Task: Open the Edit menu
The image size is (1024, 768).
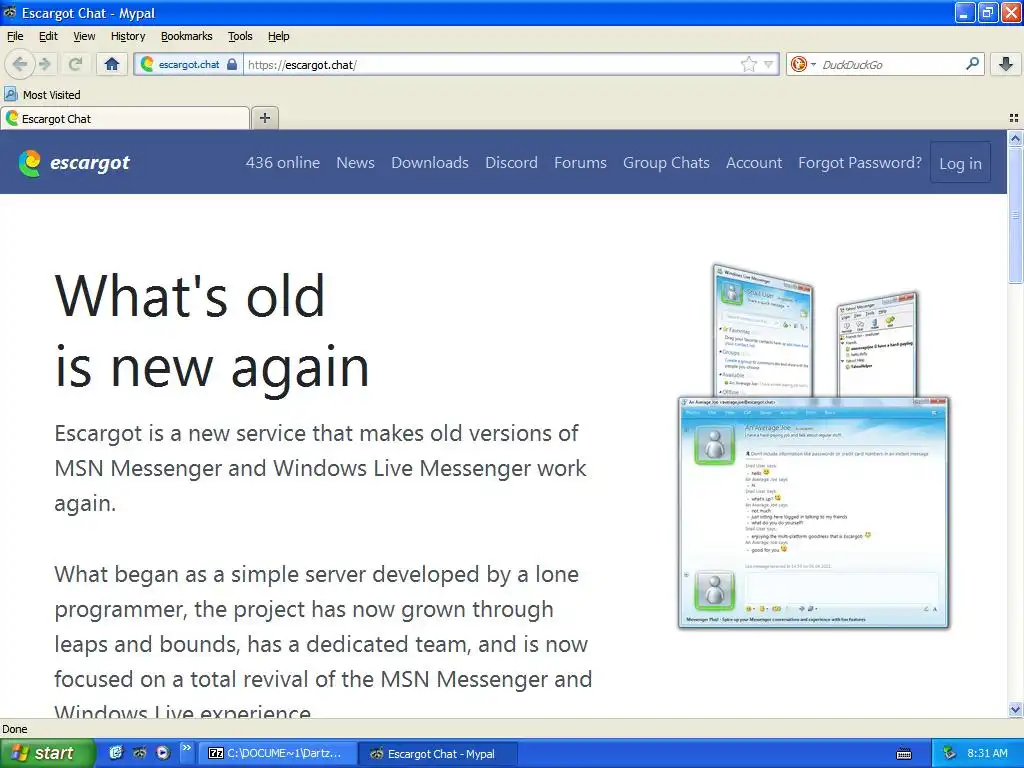Action: pos(48,36)
